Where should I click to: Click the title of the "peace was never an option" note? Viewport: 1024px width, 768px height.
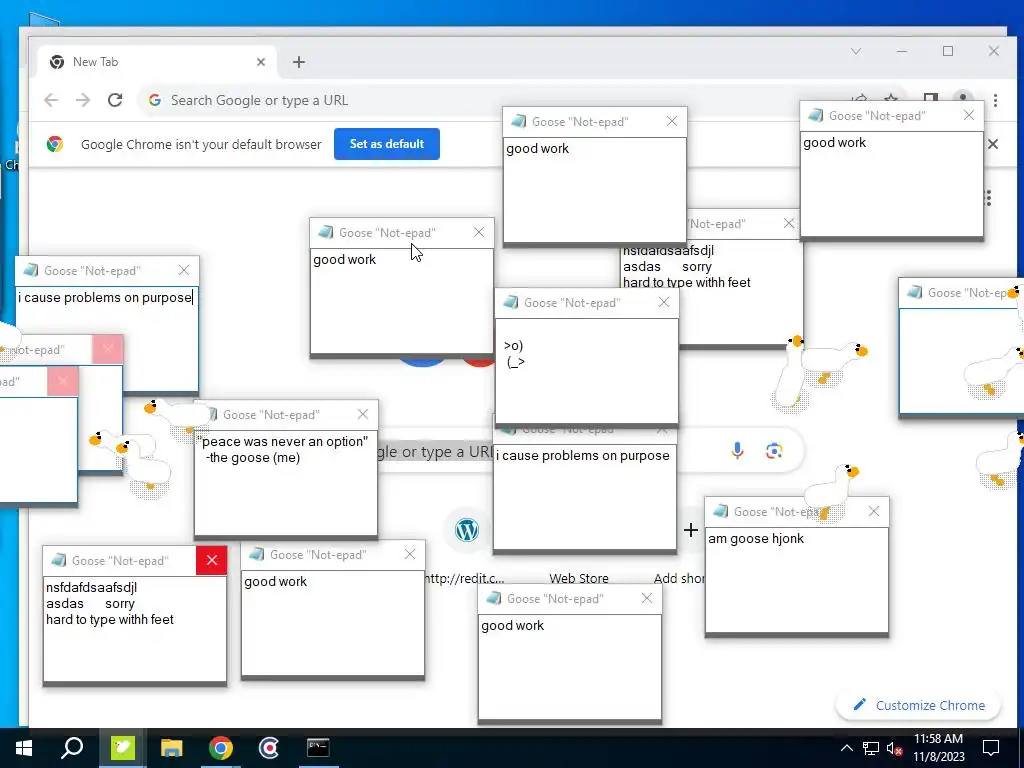tap(271, 415)
